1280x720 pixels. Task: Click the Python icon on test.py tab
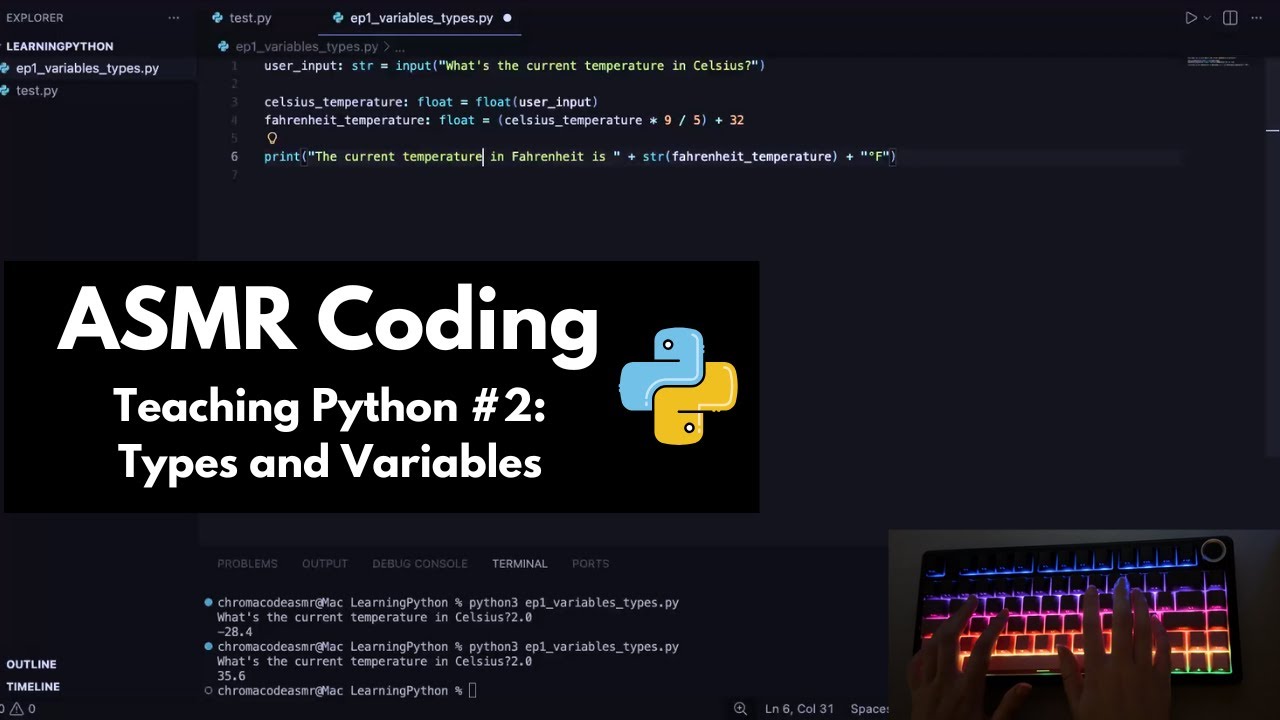218,18
